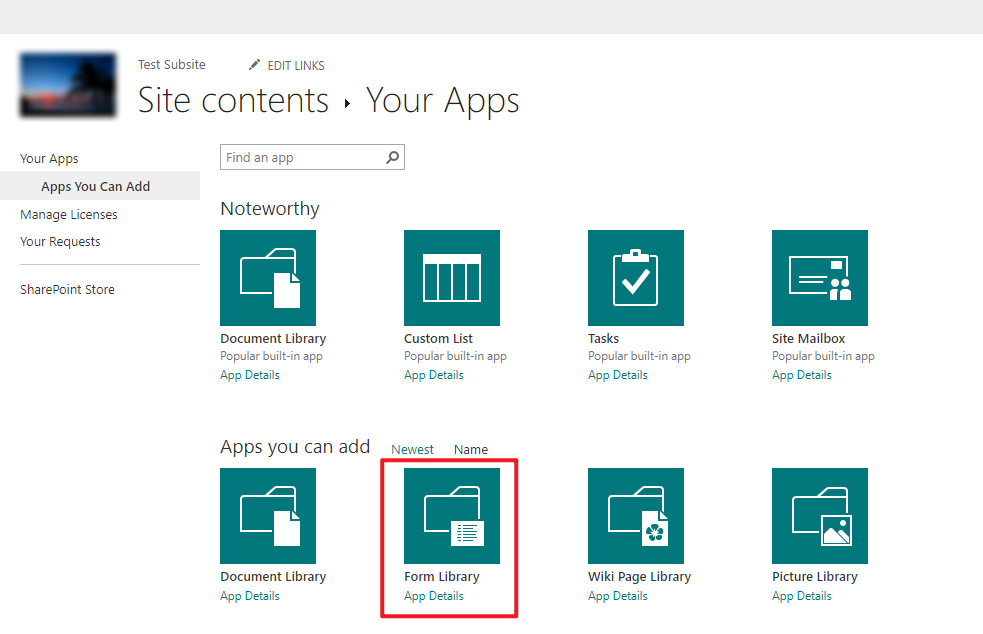983x634 pixels.
Task: Open App Details for Site Mailbox
Action: point(802,375)
